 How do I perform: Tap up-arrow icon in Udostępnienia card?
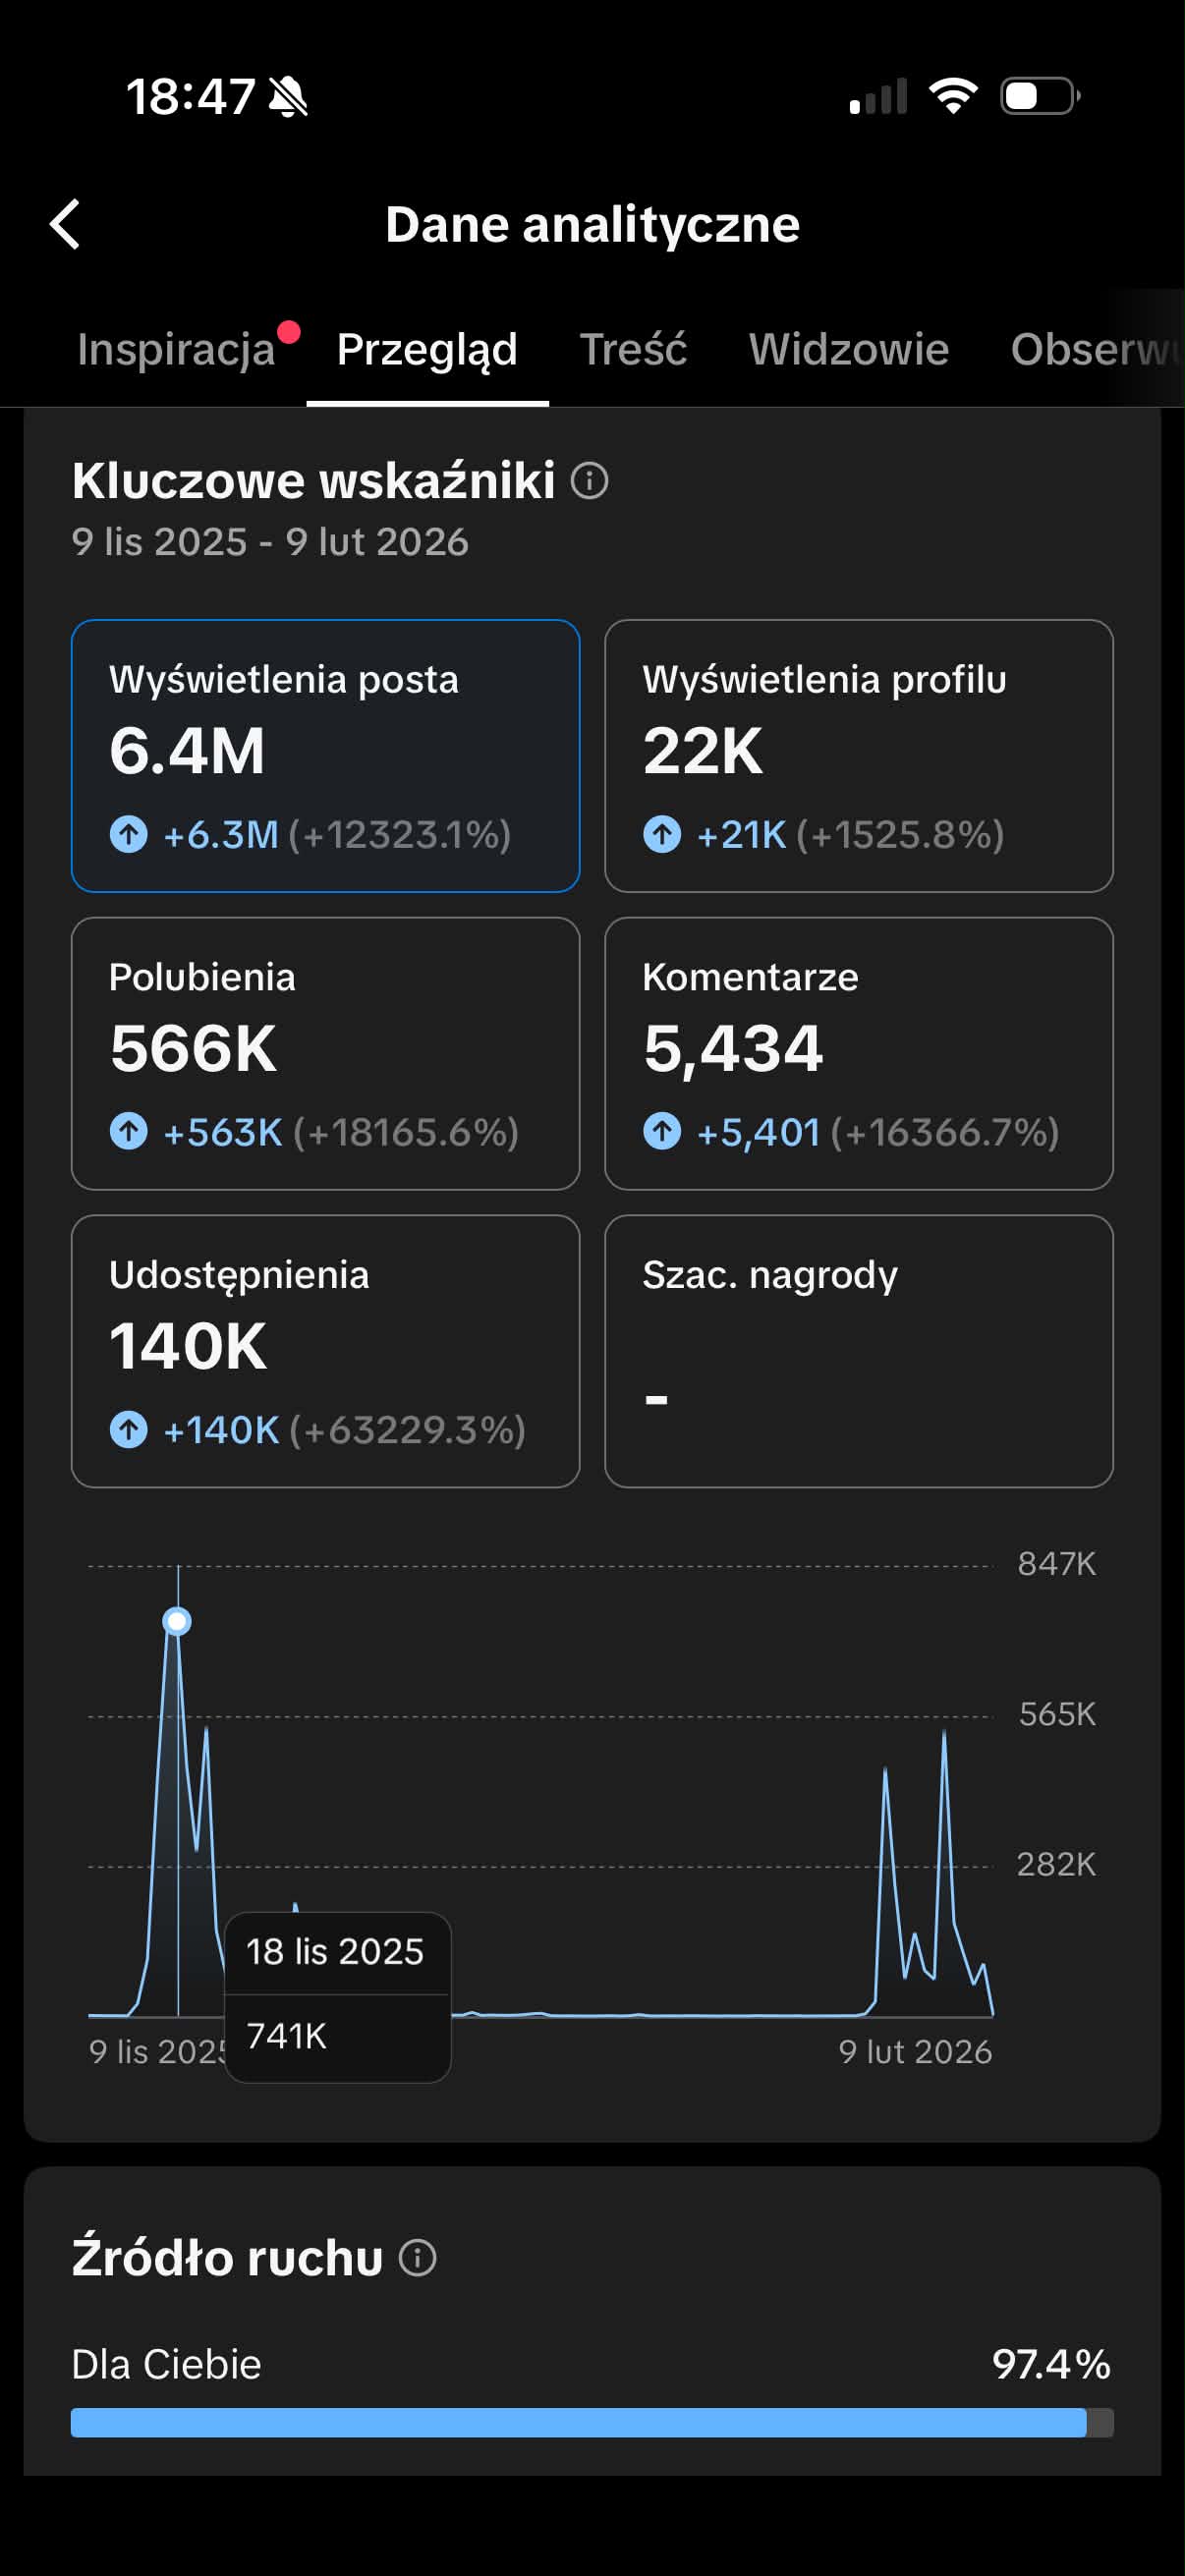(128, 1430)
